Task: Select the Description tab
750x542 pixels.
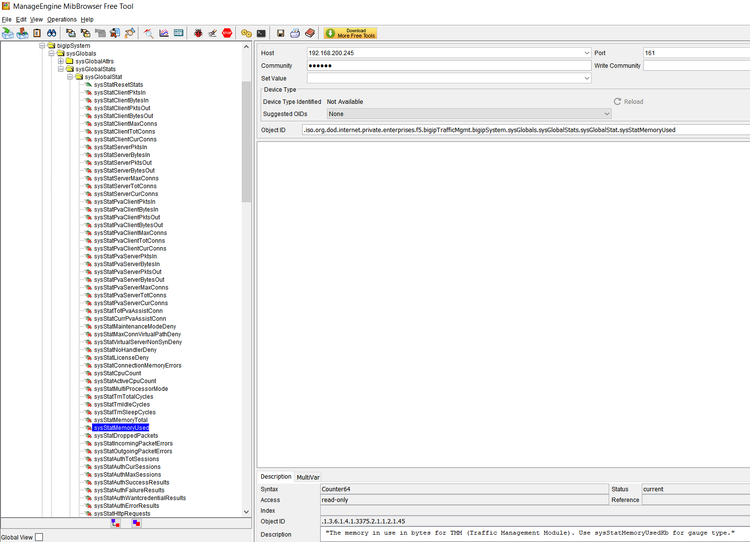Action: 276,477
